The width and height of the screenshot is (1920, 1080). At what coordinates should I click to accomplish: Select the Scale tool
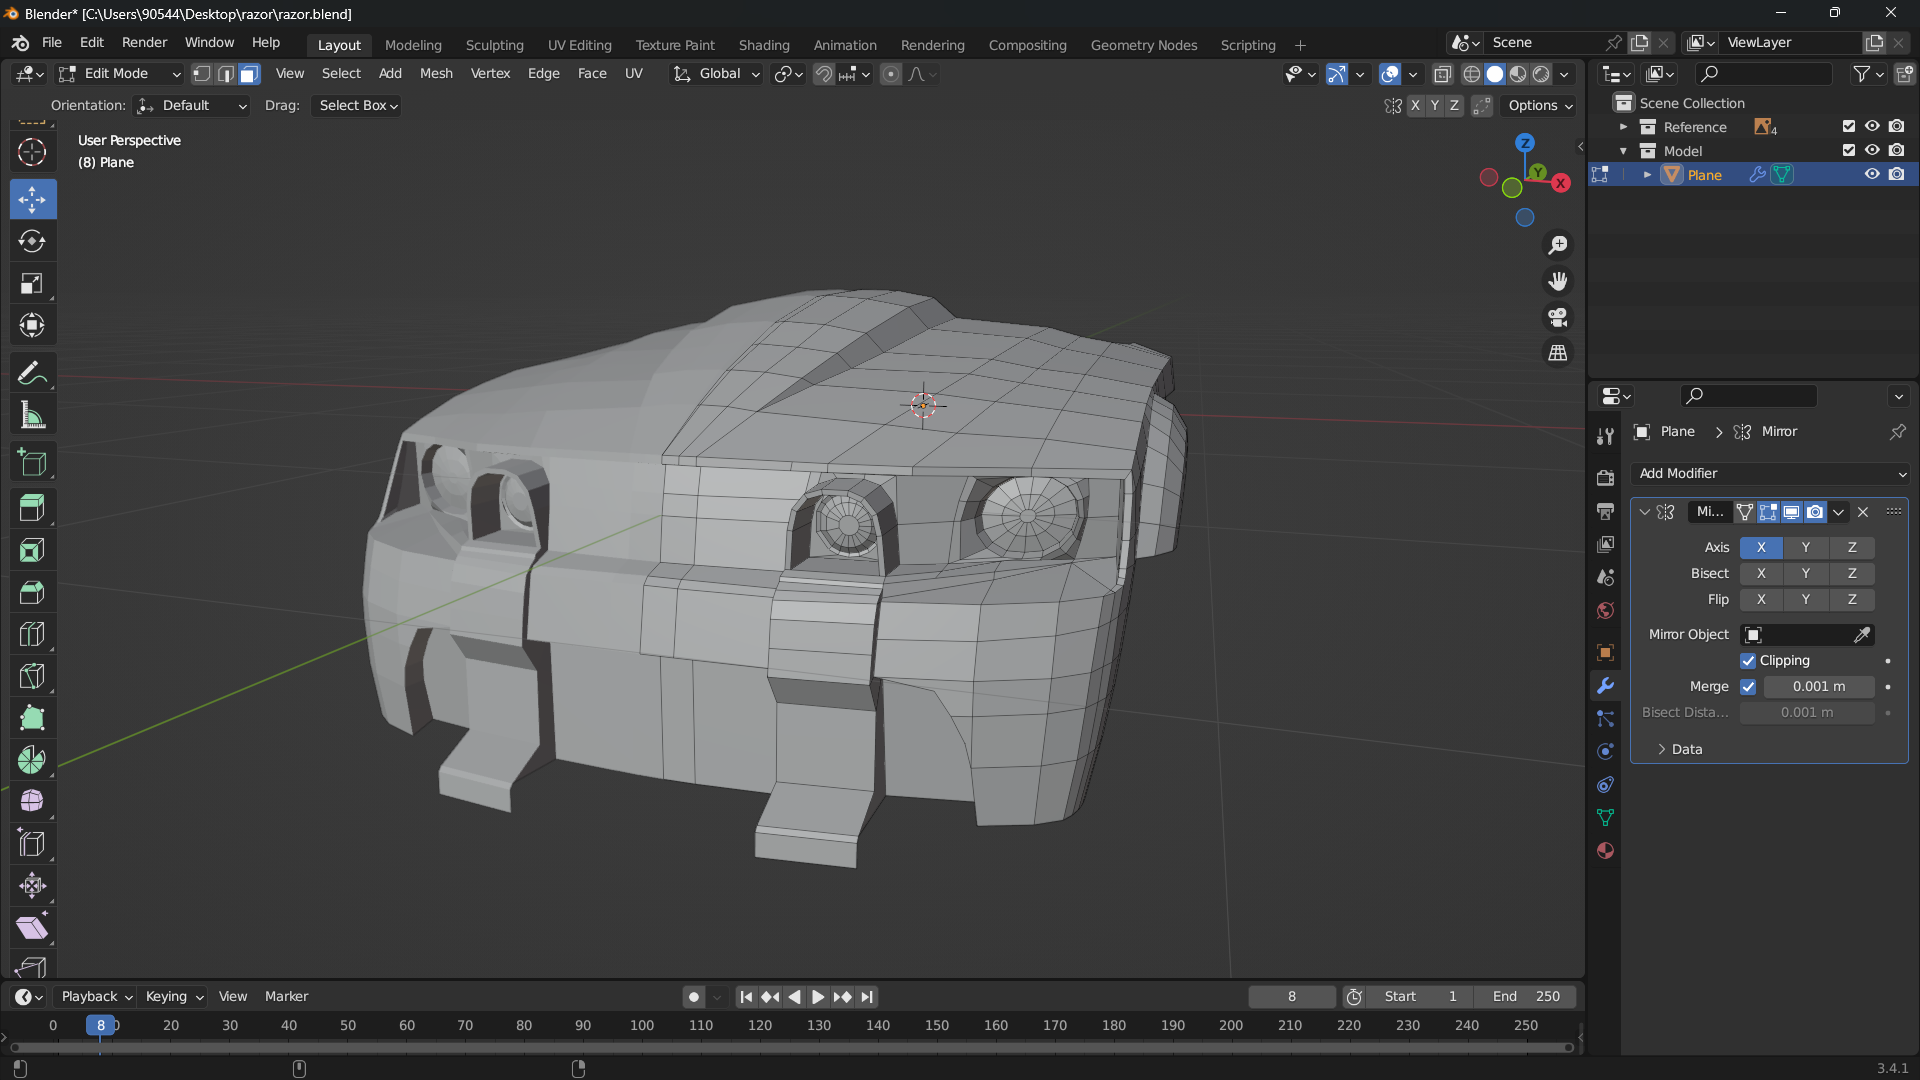32,284
